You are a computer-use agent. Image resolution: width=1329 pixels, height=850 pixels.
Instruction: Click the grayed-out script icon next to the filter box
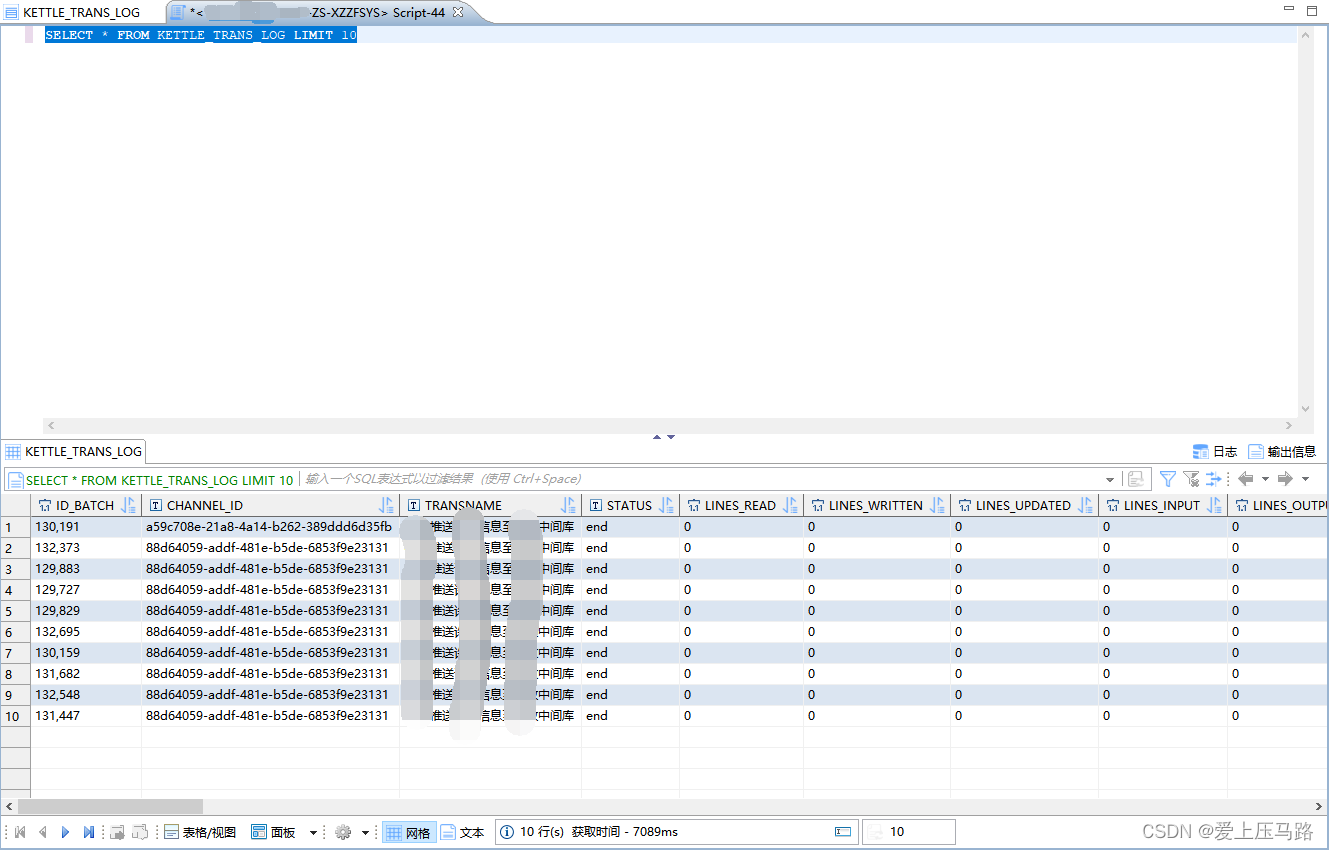point(1135,479)
